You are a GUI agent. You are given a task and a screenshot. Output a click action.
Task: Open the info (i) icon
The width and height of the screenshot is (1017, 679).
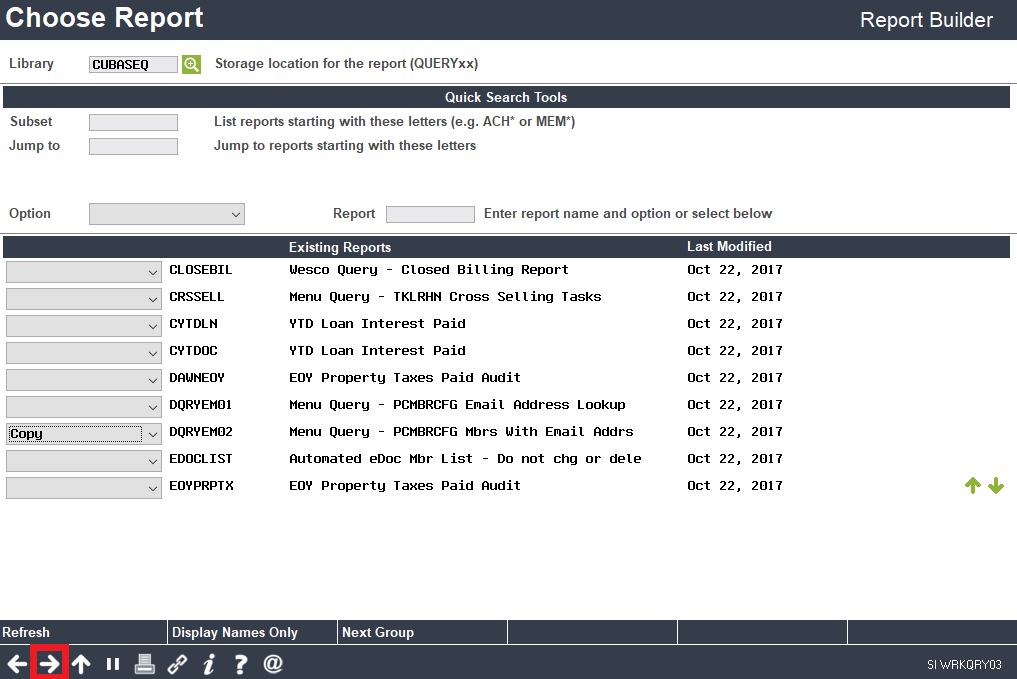209,663
